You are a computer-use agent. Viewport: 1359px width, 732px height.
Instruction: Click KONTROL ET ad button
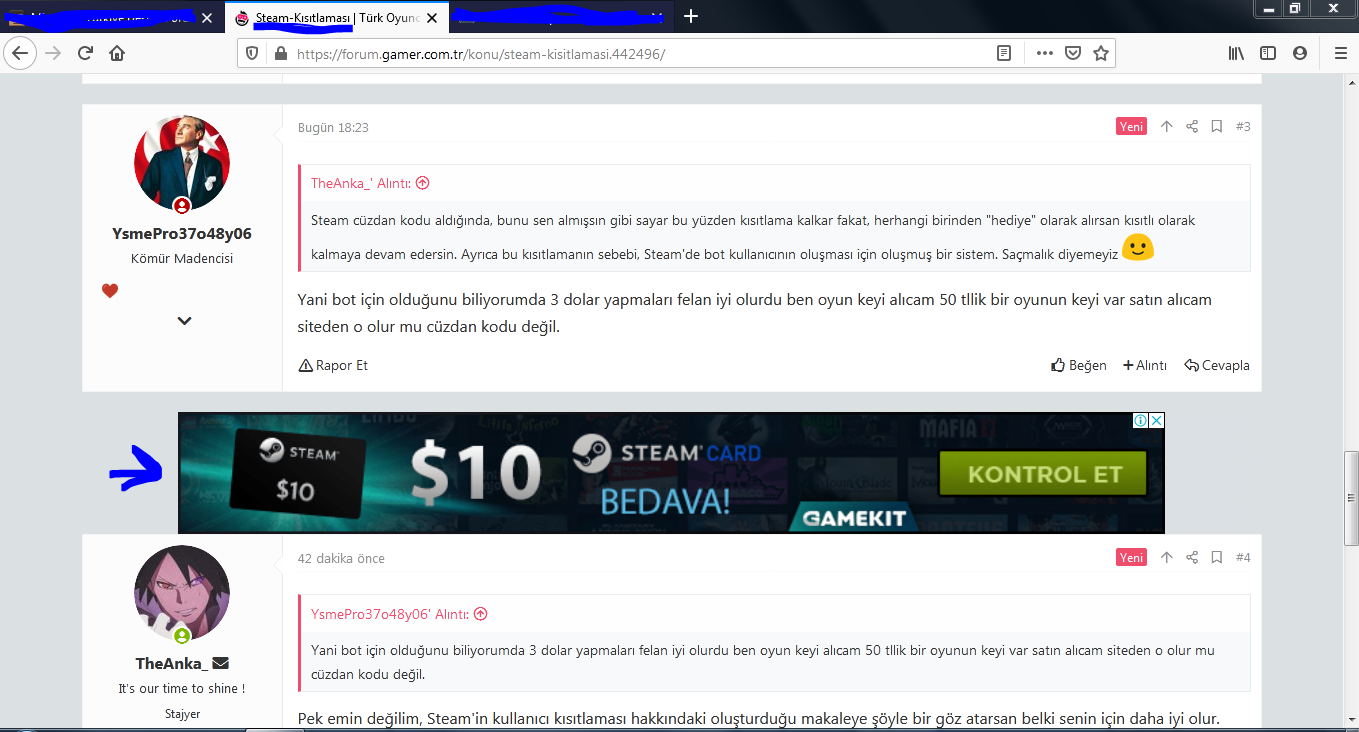(1045, 475)
